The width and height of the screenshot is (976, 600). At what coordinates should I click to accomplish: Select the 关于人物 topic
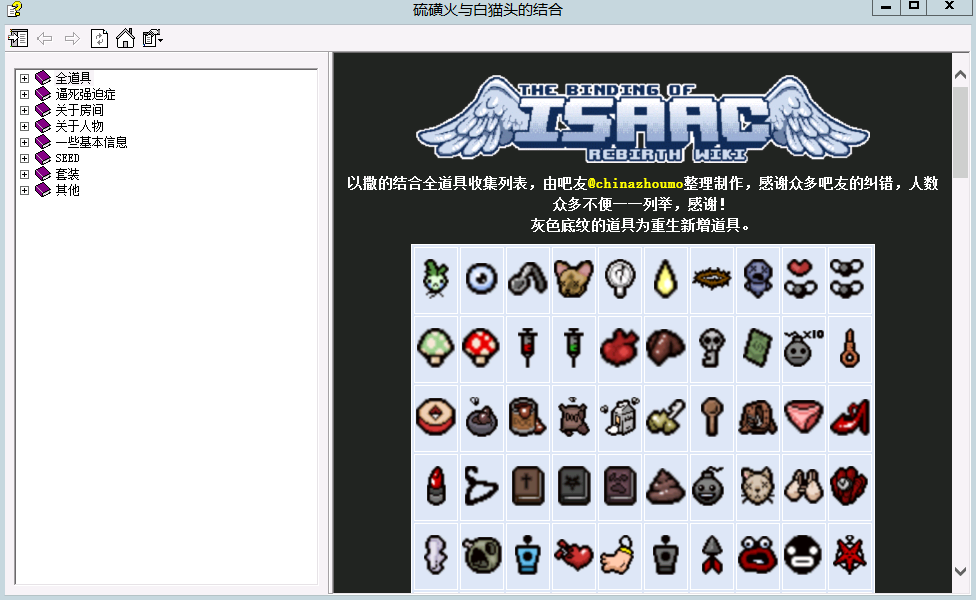79,126
